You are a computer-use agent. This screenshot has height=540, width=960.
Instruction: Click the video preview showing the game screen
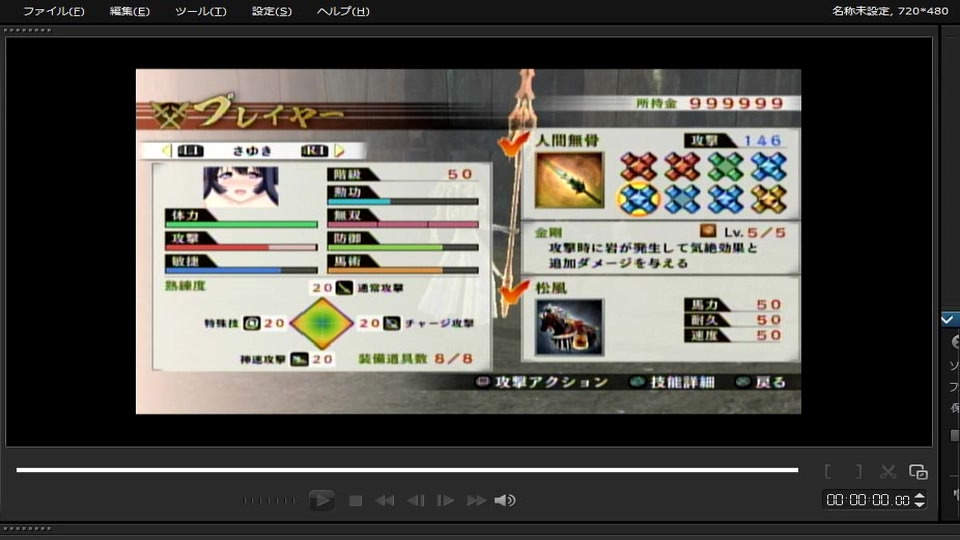coord(468,241)
